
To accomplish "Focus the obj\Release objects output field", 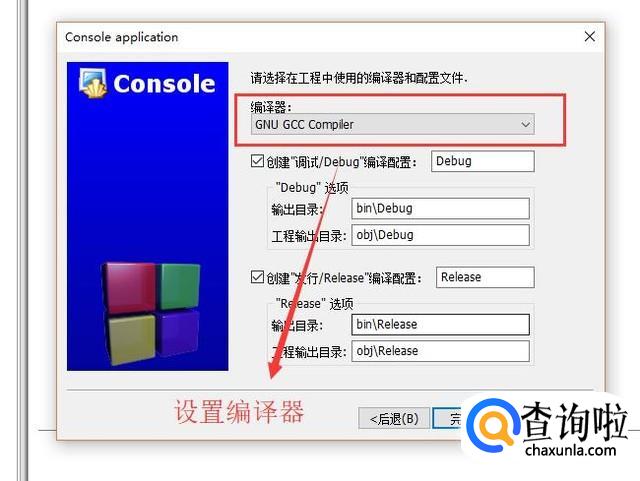I will click(x=440, y=351).
